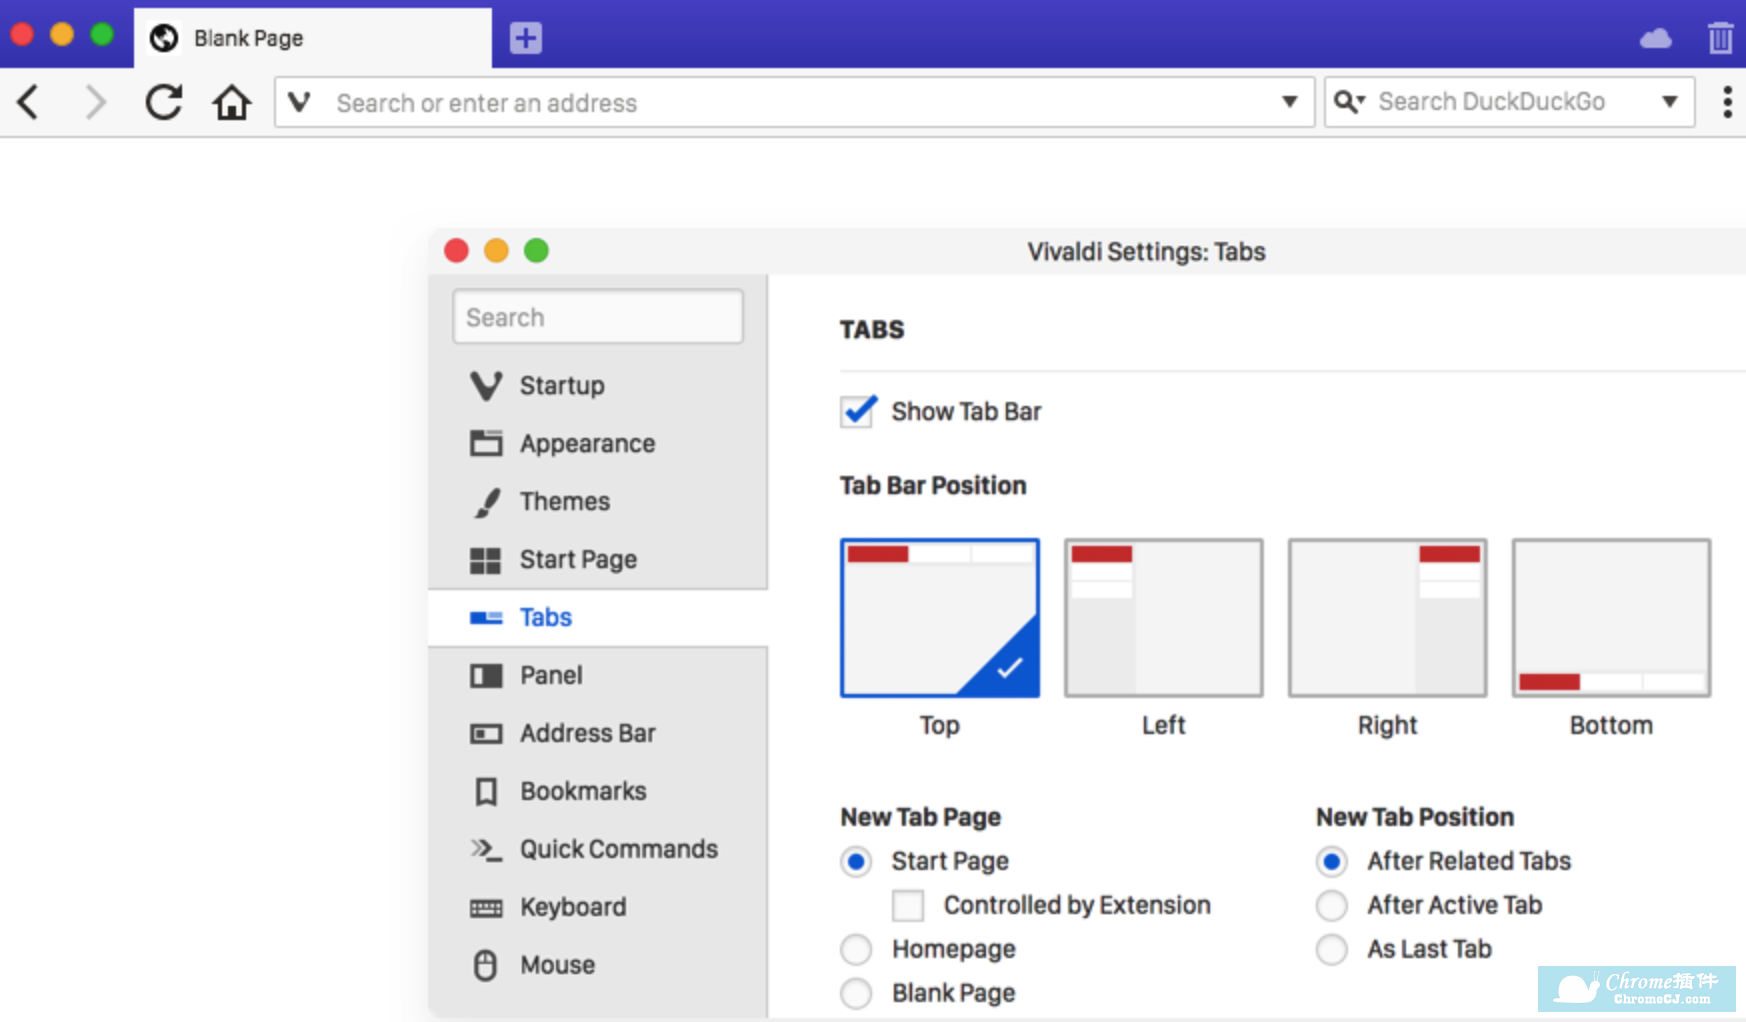1746x1022 pixels.
Task: Select Blank Page radio for new tabs
Action: coord(856,993)
